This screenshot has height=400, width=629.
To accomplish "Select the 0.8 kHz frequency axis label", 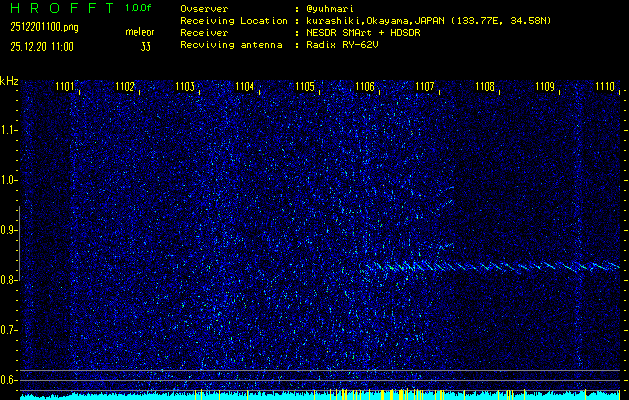I will click(x=9, y=280).
